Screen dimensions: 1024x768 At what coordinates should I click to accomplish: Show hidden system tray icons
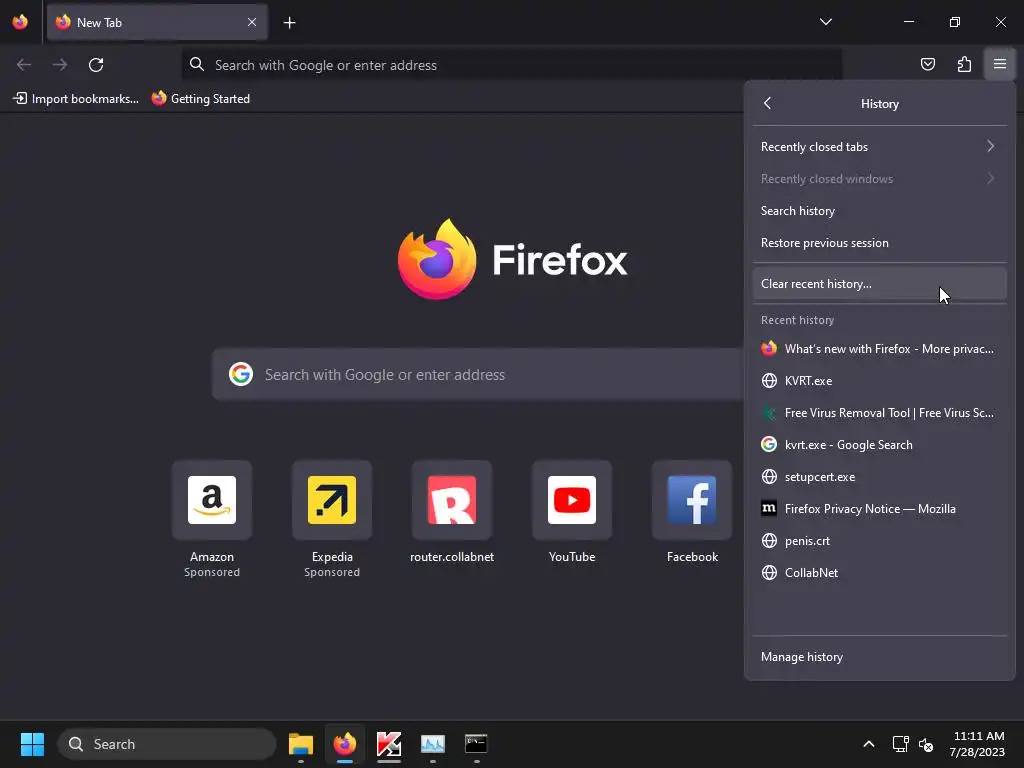tap(869, 744)
